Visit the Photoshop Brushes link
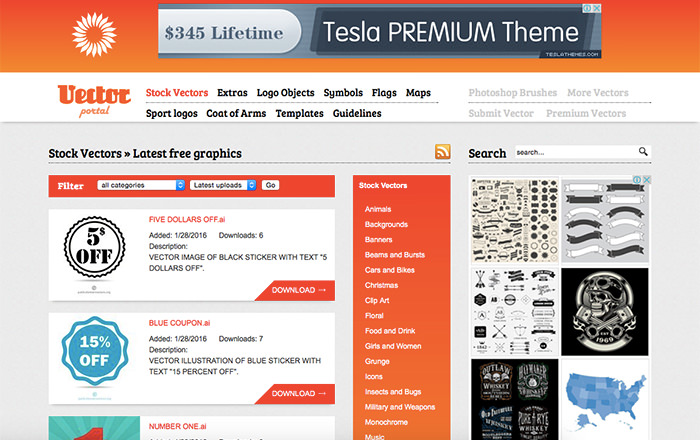 pos(512,93)
